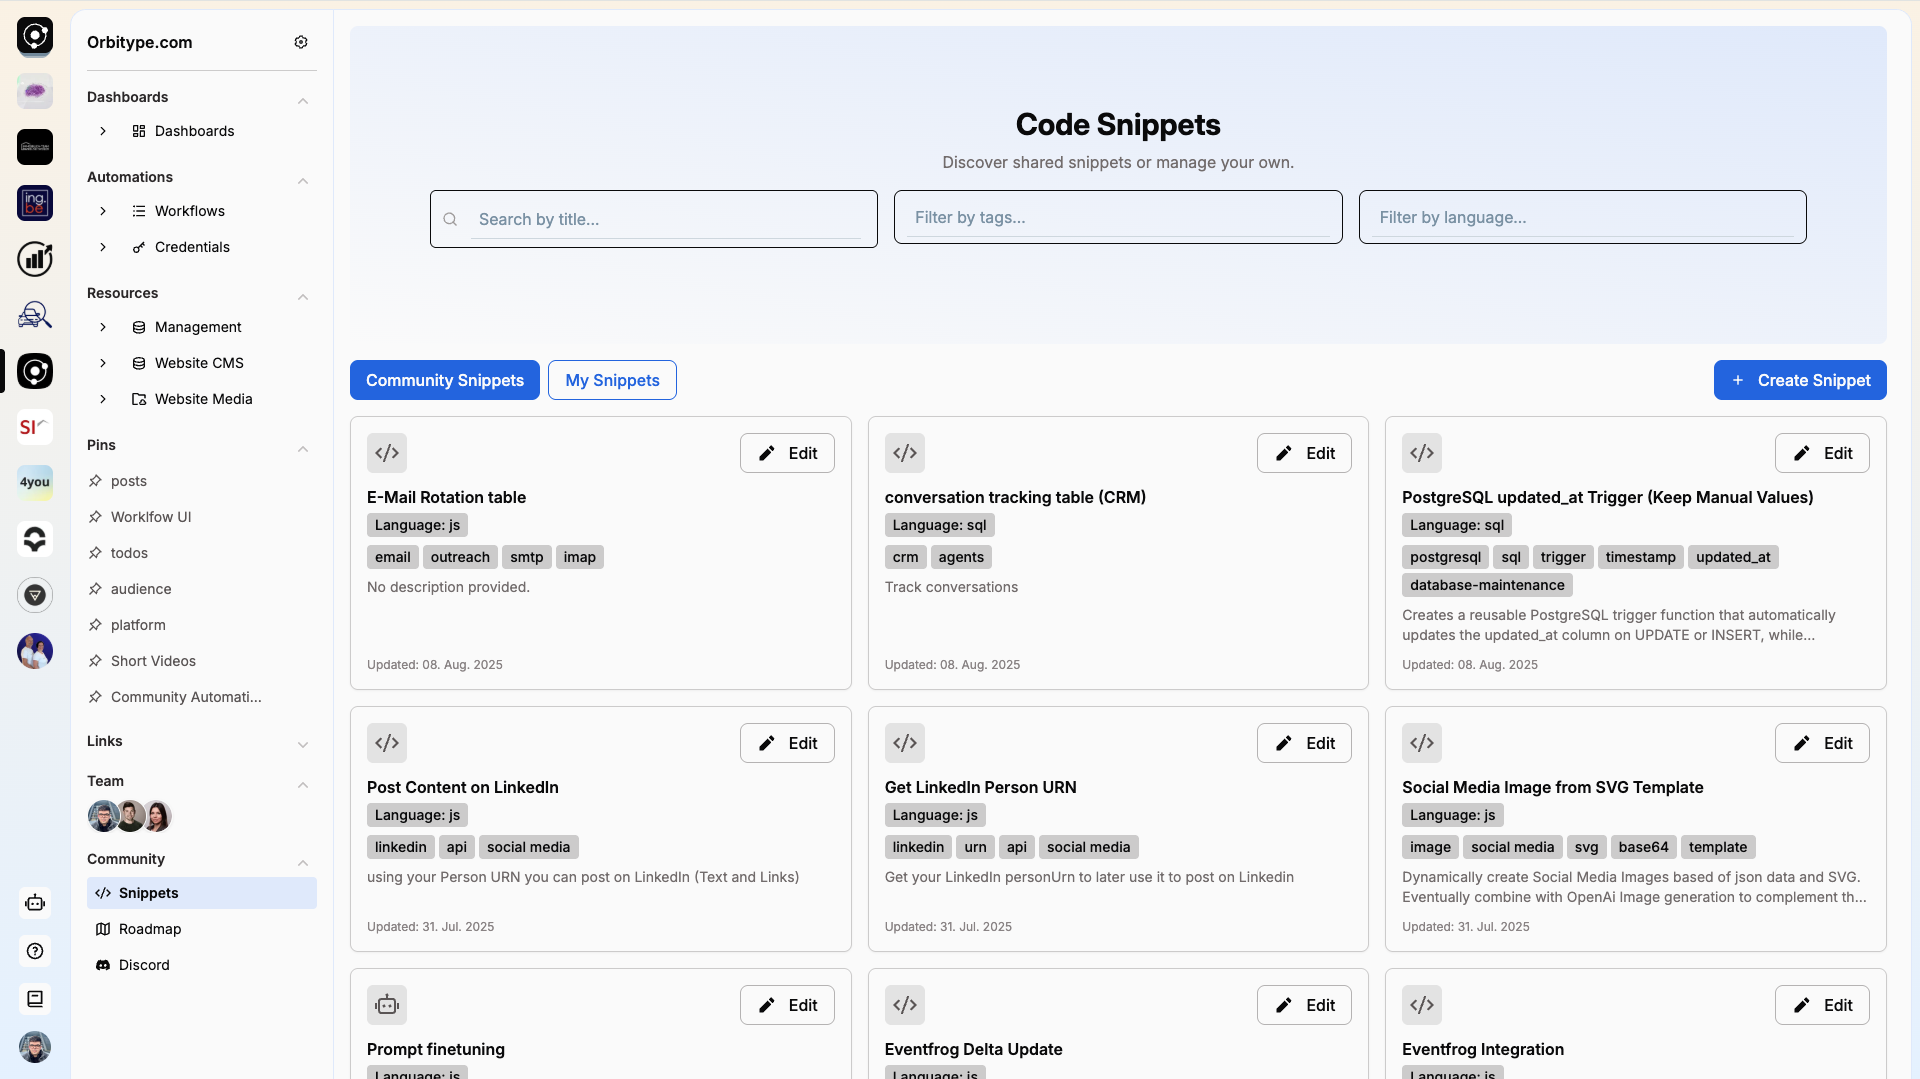Click the Create Snippet button
The width and height of the screenshot is (1920, 1079).
[x=1800, y=380]
